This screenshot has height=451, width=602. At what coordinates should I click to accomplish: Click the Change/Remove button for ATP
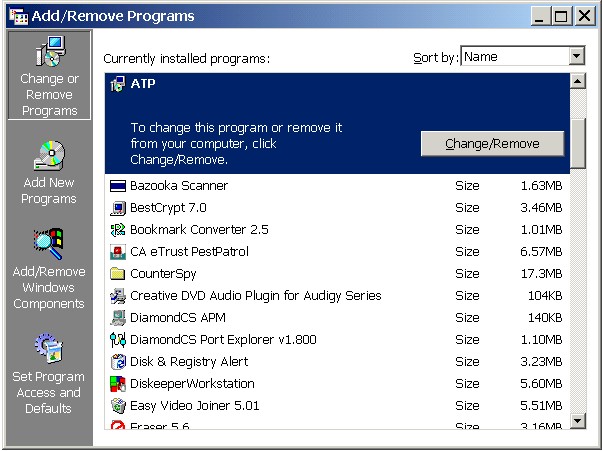coord(493,144)
